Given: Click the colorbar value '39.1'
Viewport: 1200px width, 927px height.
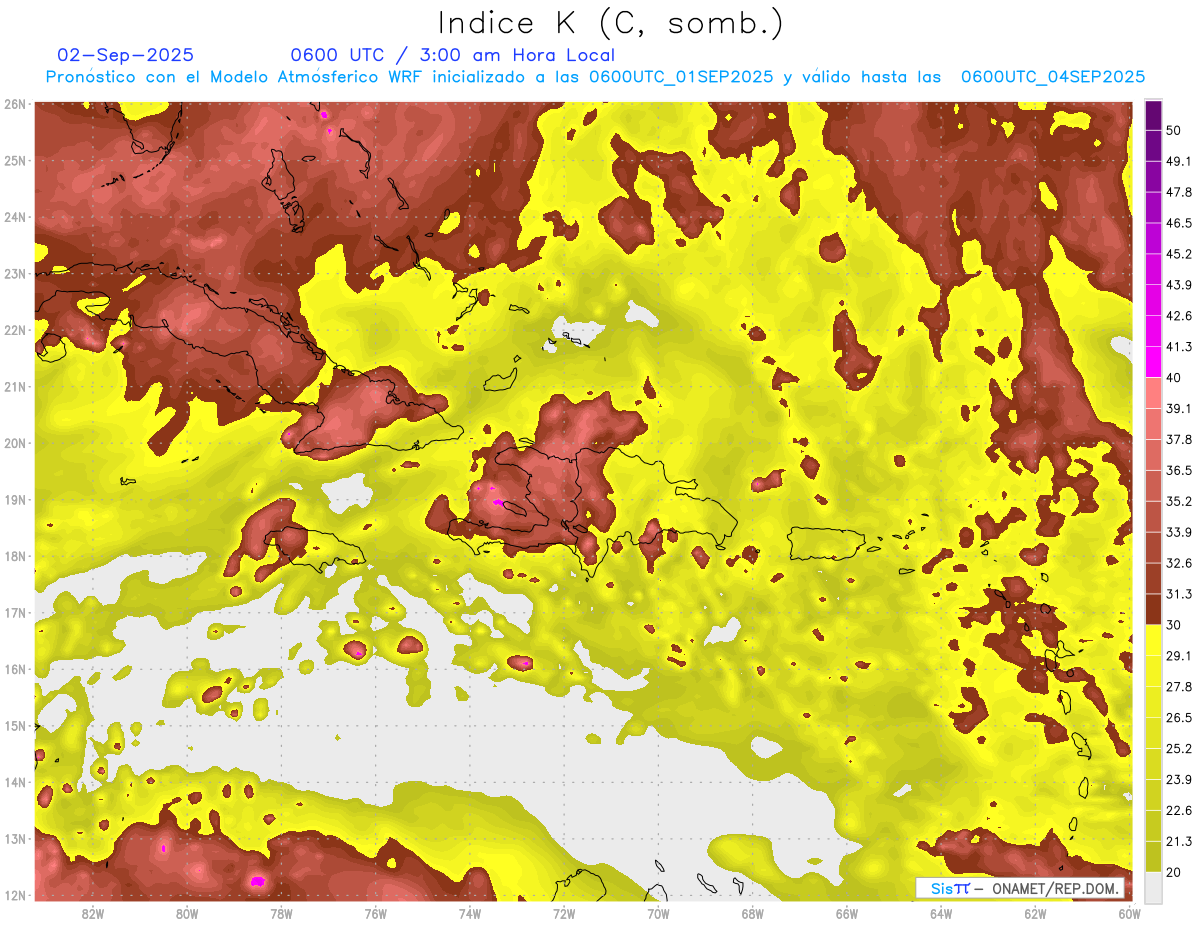Looking at the screenshot, I should [1178, 408].
